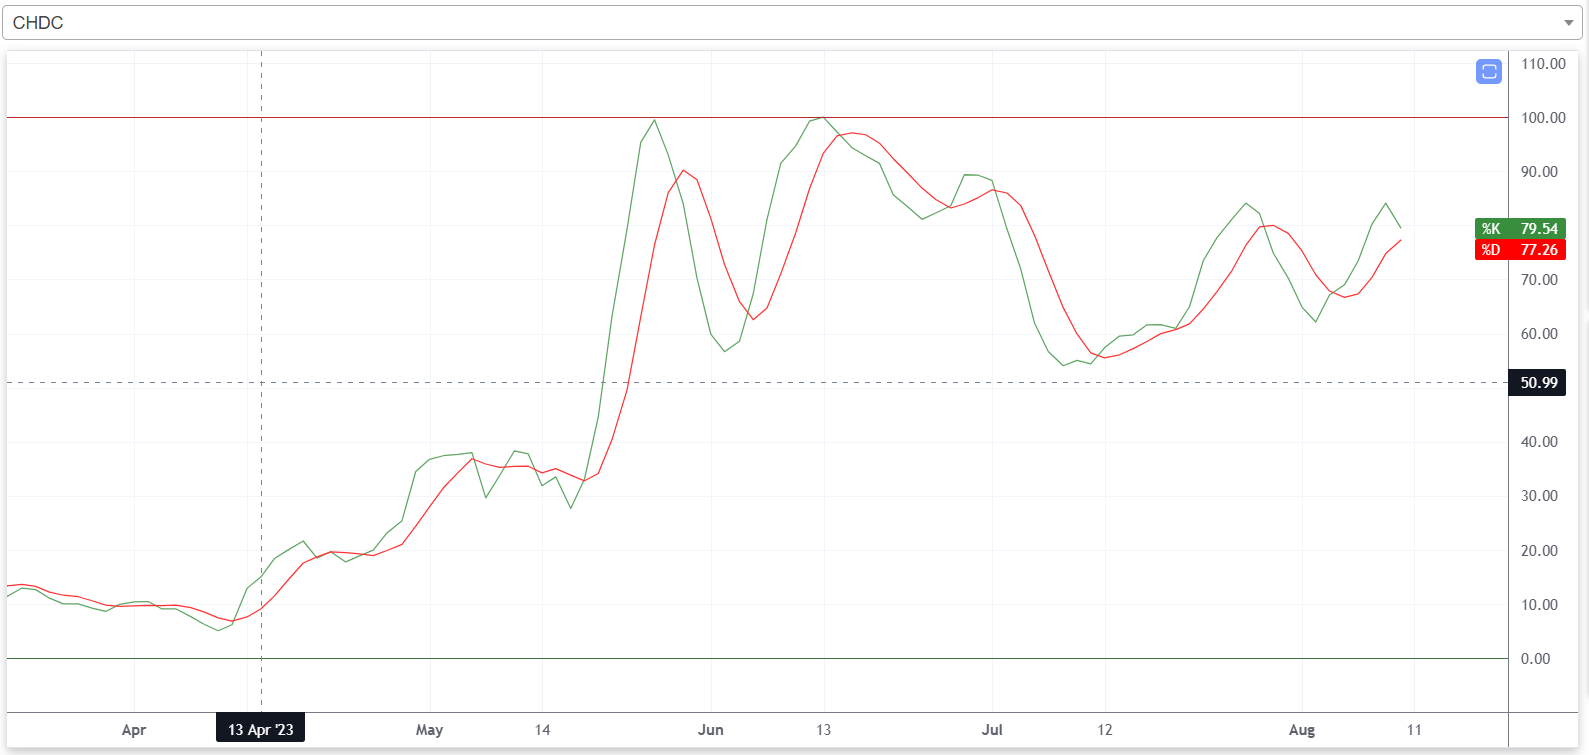This screenshot has height=755, width=1589.
Task: Click the red %D 77.26 value label
Action: point(1520,250)
